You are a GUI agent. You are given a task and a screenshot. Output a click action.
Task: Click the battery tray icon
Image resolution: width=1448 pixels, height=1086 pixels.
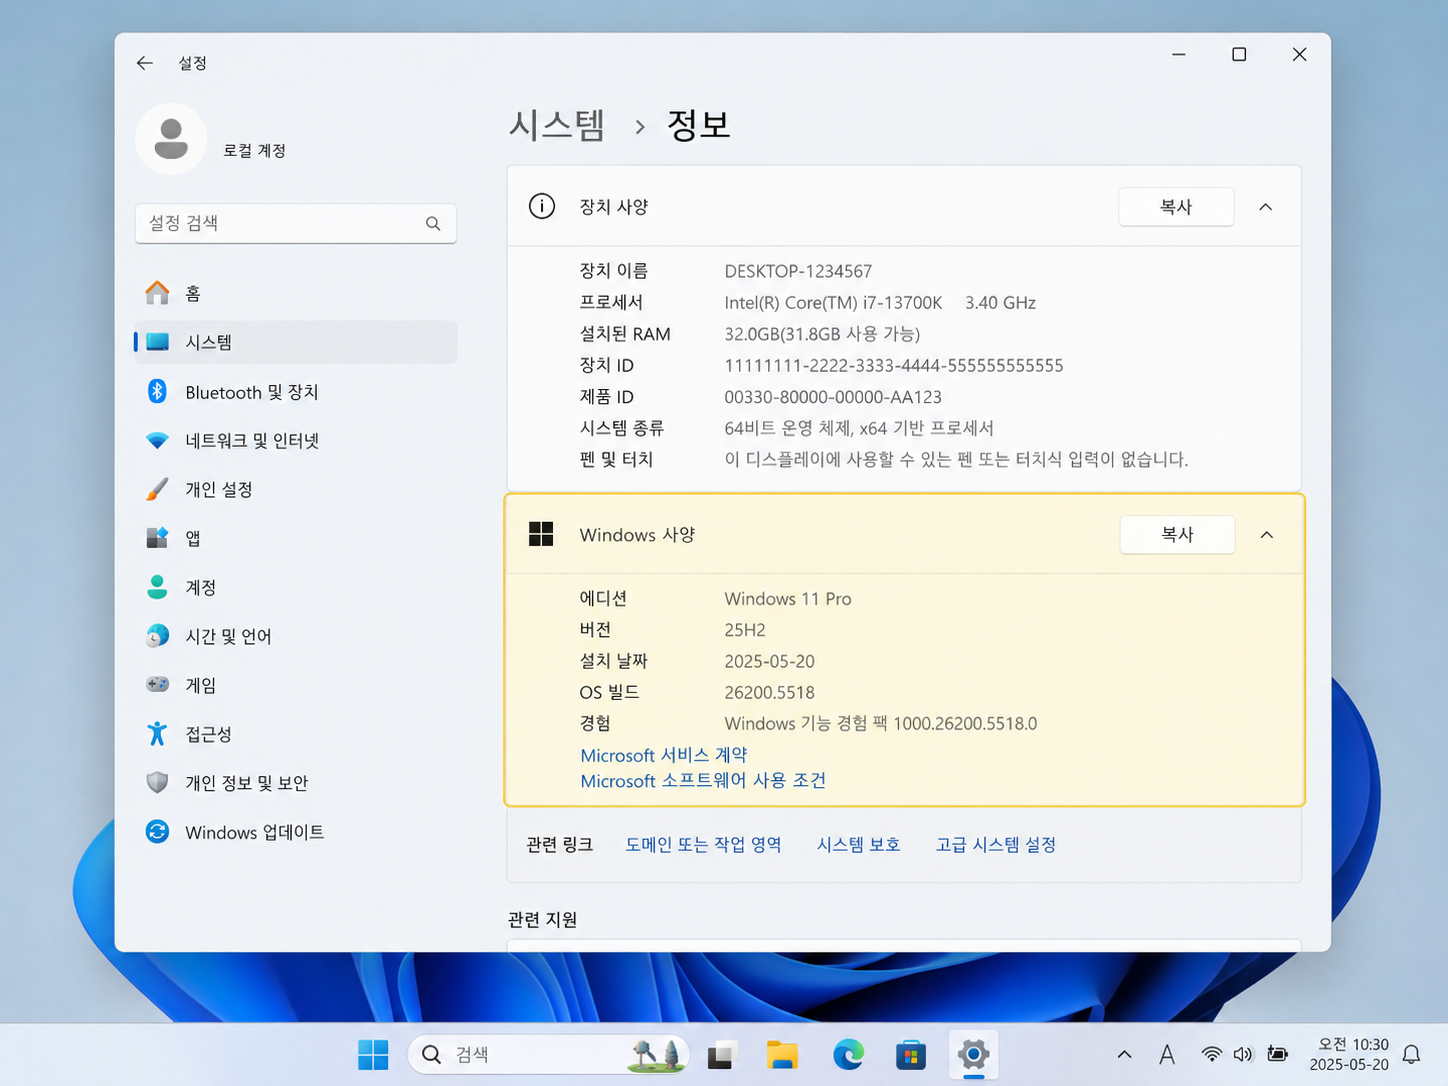1277,1054
